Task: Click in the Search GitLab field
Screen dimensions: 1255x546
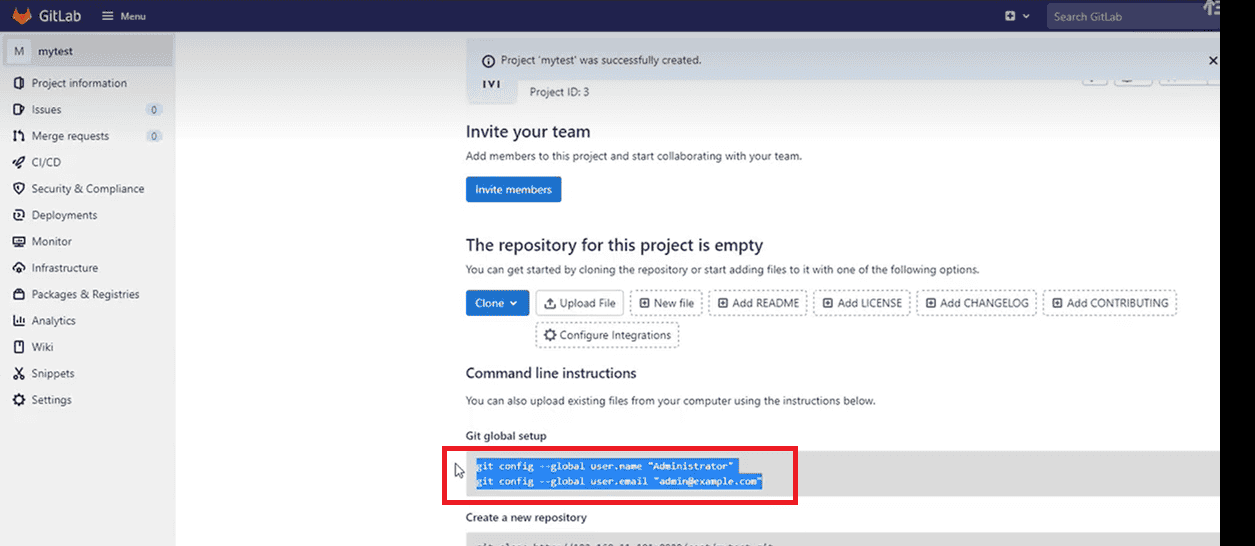Action: pyautogui.click(x=1120, y=16)
